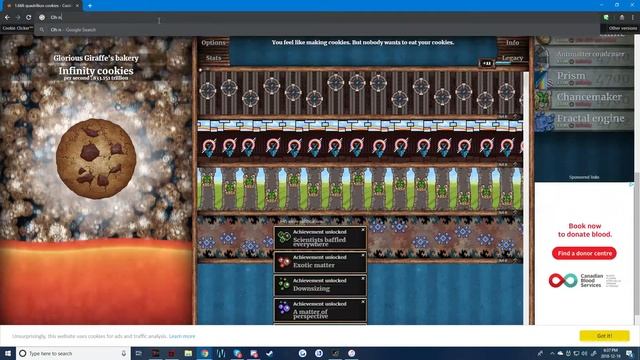Open the Info menu
The height and width of the screenshot is (360, 640).
(513, 42)
